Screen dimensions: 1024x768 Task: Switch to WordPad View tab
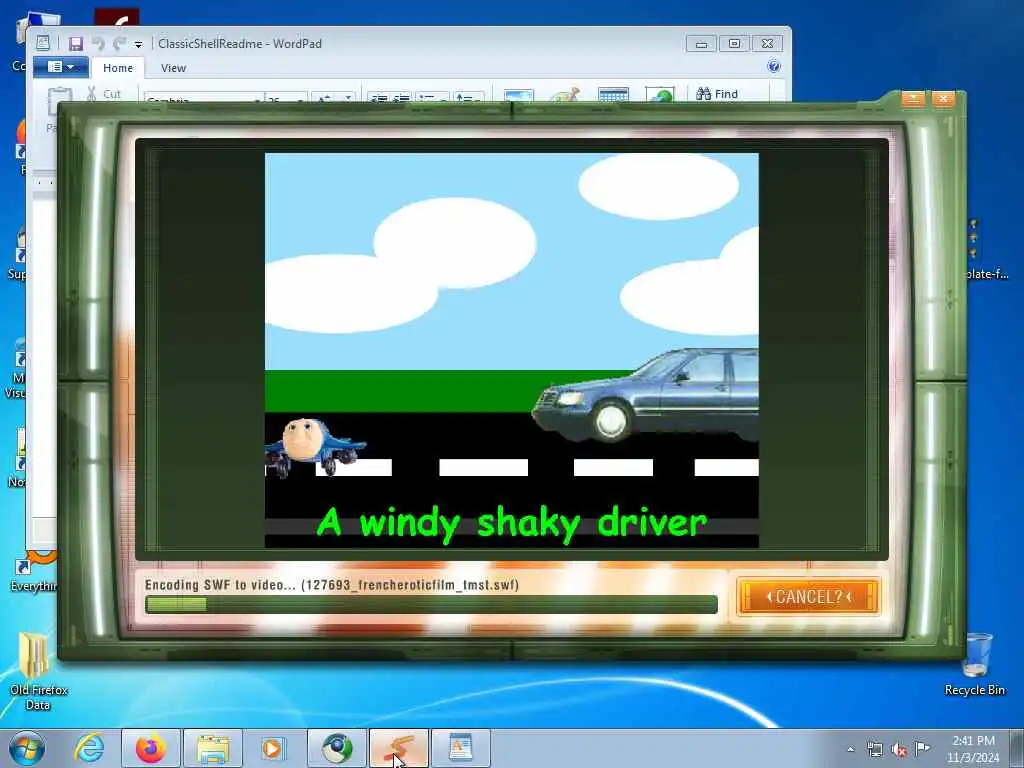[x=173, y=68]
